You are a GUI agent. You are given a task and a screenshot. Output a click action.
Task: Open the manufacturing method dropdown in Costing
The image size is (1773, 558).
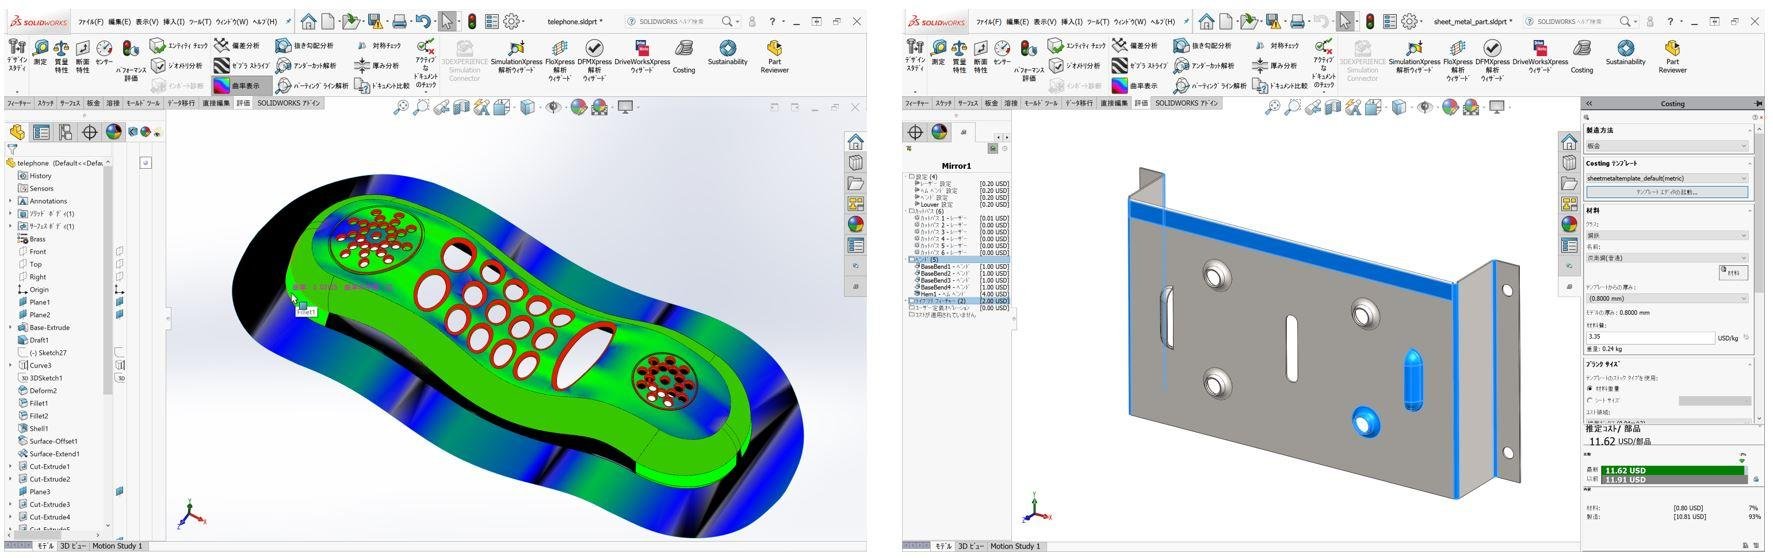pyautogui.click(x=1667, y=146)
